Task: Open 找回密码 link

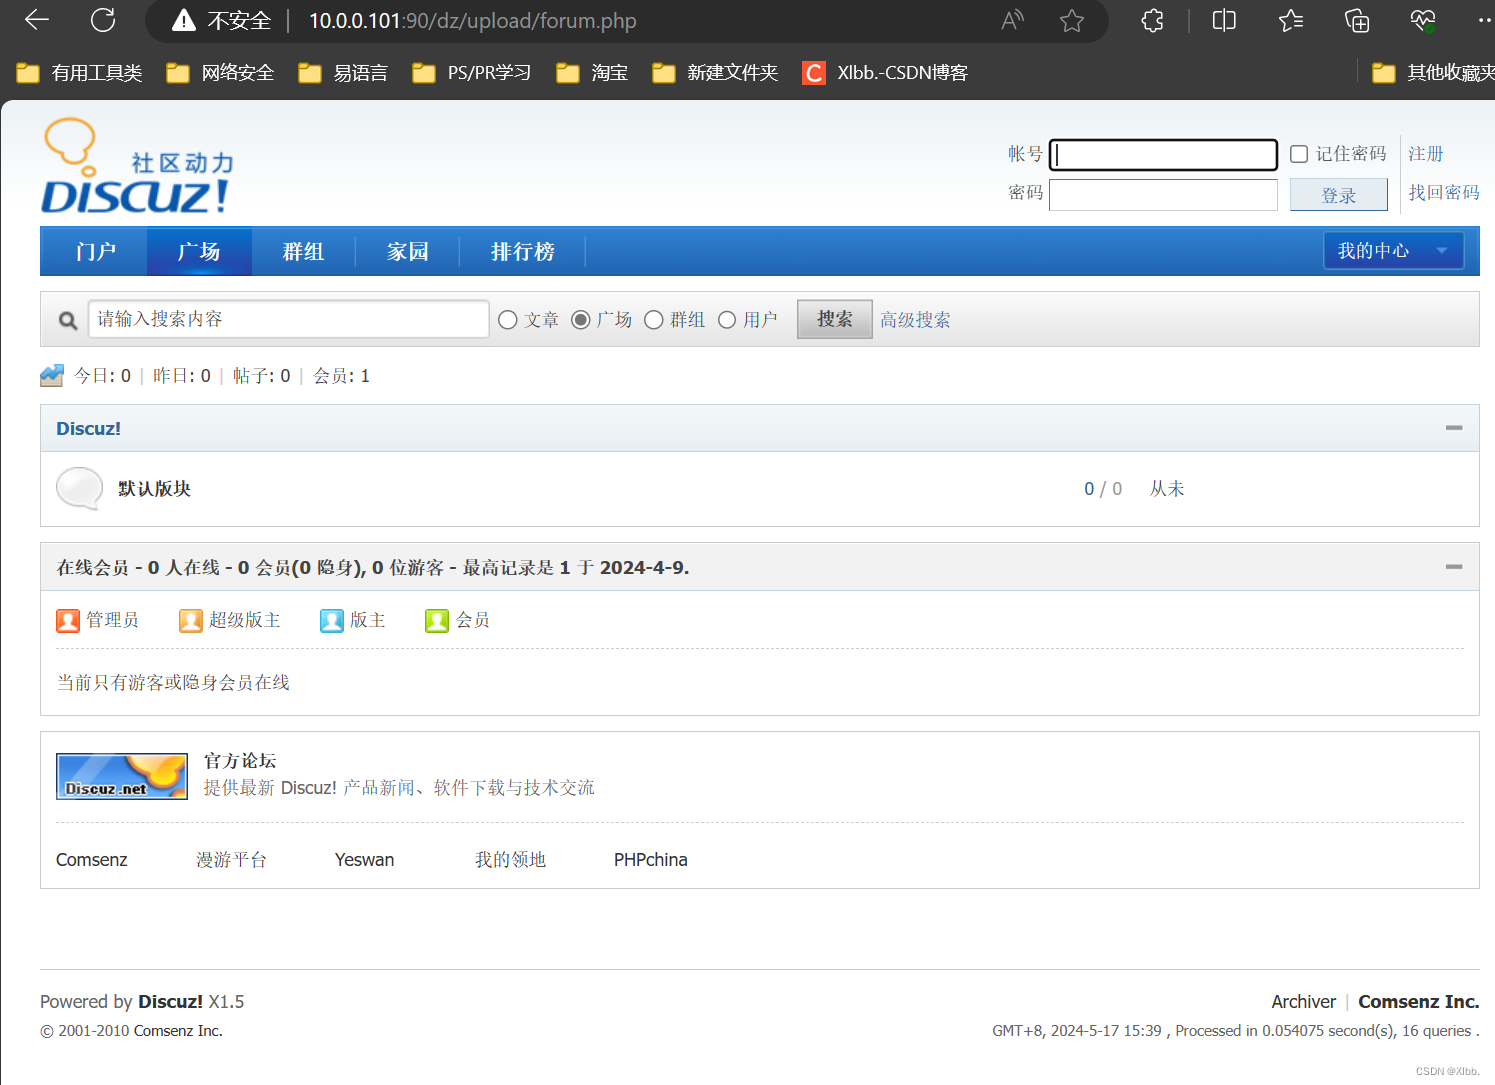Action: pyautogui.click(x=1444, y=192)
